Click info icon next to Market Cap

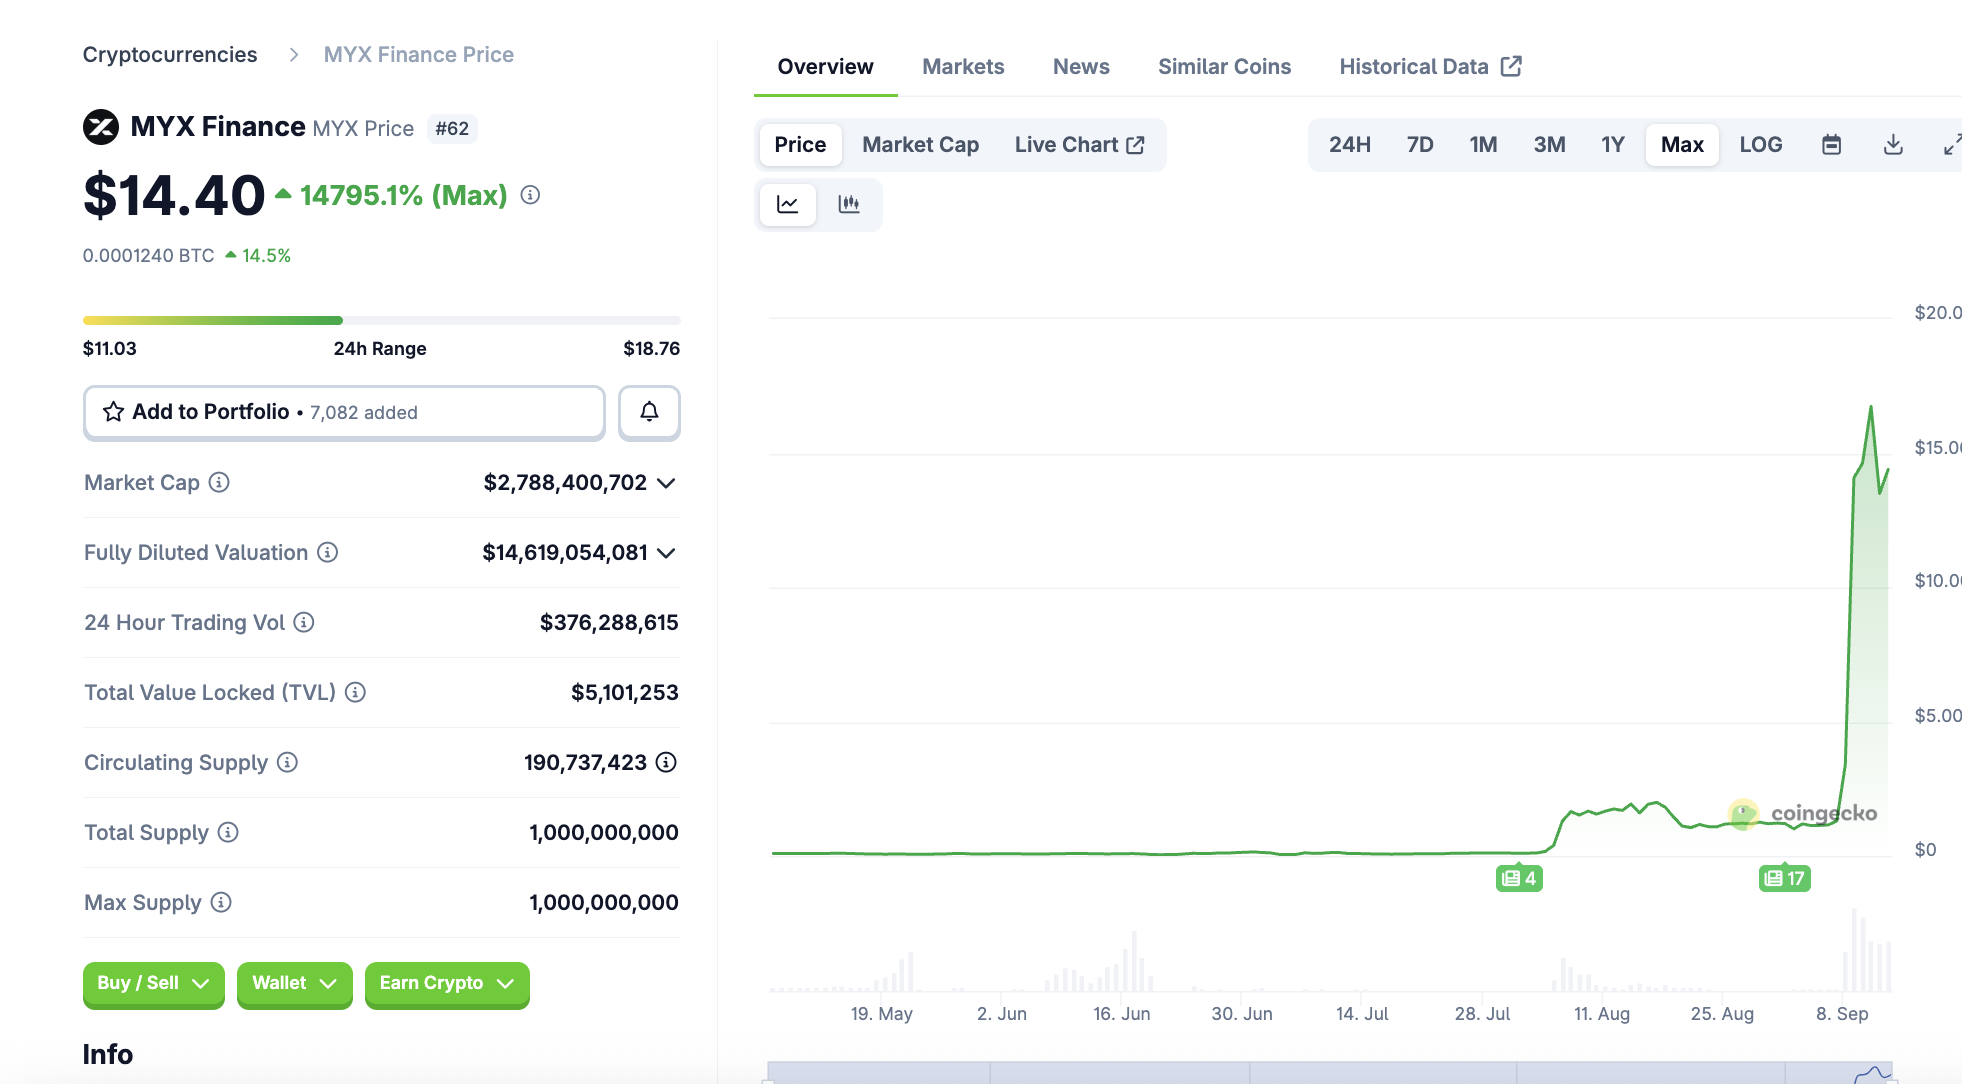(x=219, y=482)
